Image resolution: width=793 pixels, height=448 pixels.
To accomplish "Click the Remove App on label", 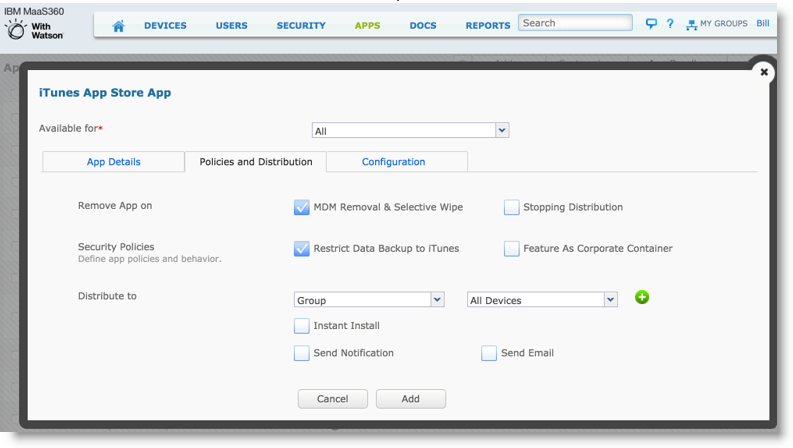I will tap(115, 206).
